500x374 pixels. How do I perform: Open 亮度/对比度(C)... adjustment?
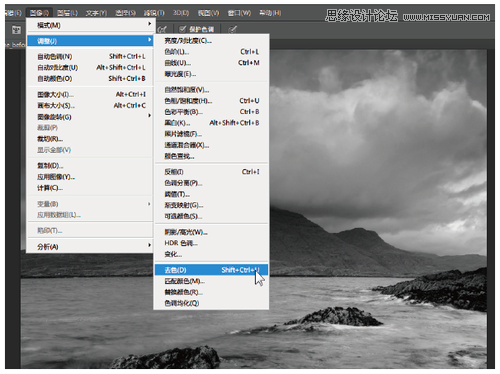point(211,40)
